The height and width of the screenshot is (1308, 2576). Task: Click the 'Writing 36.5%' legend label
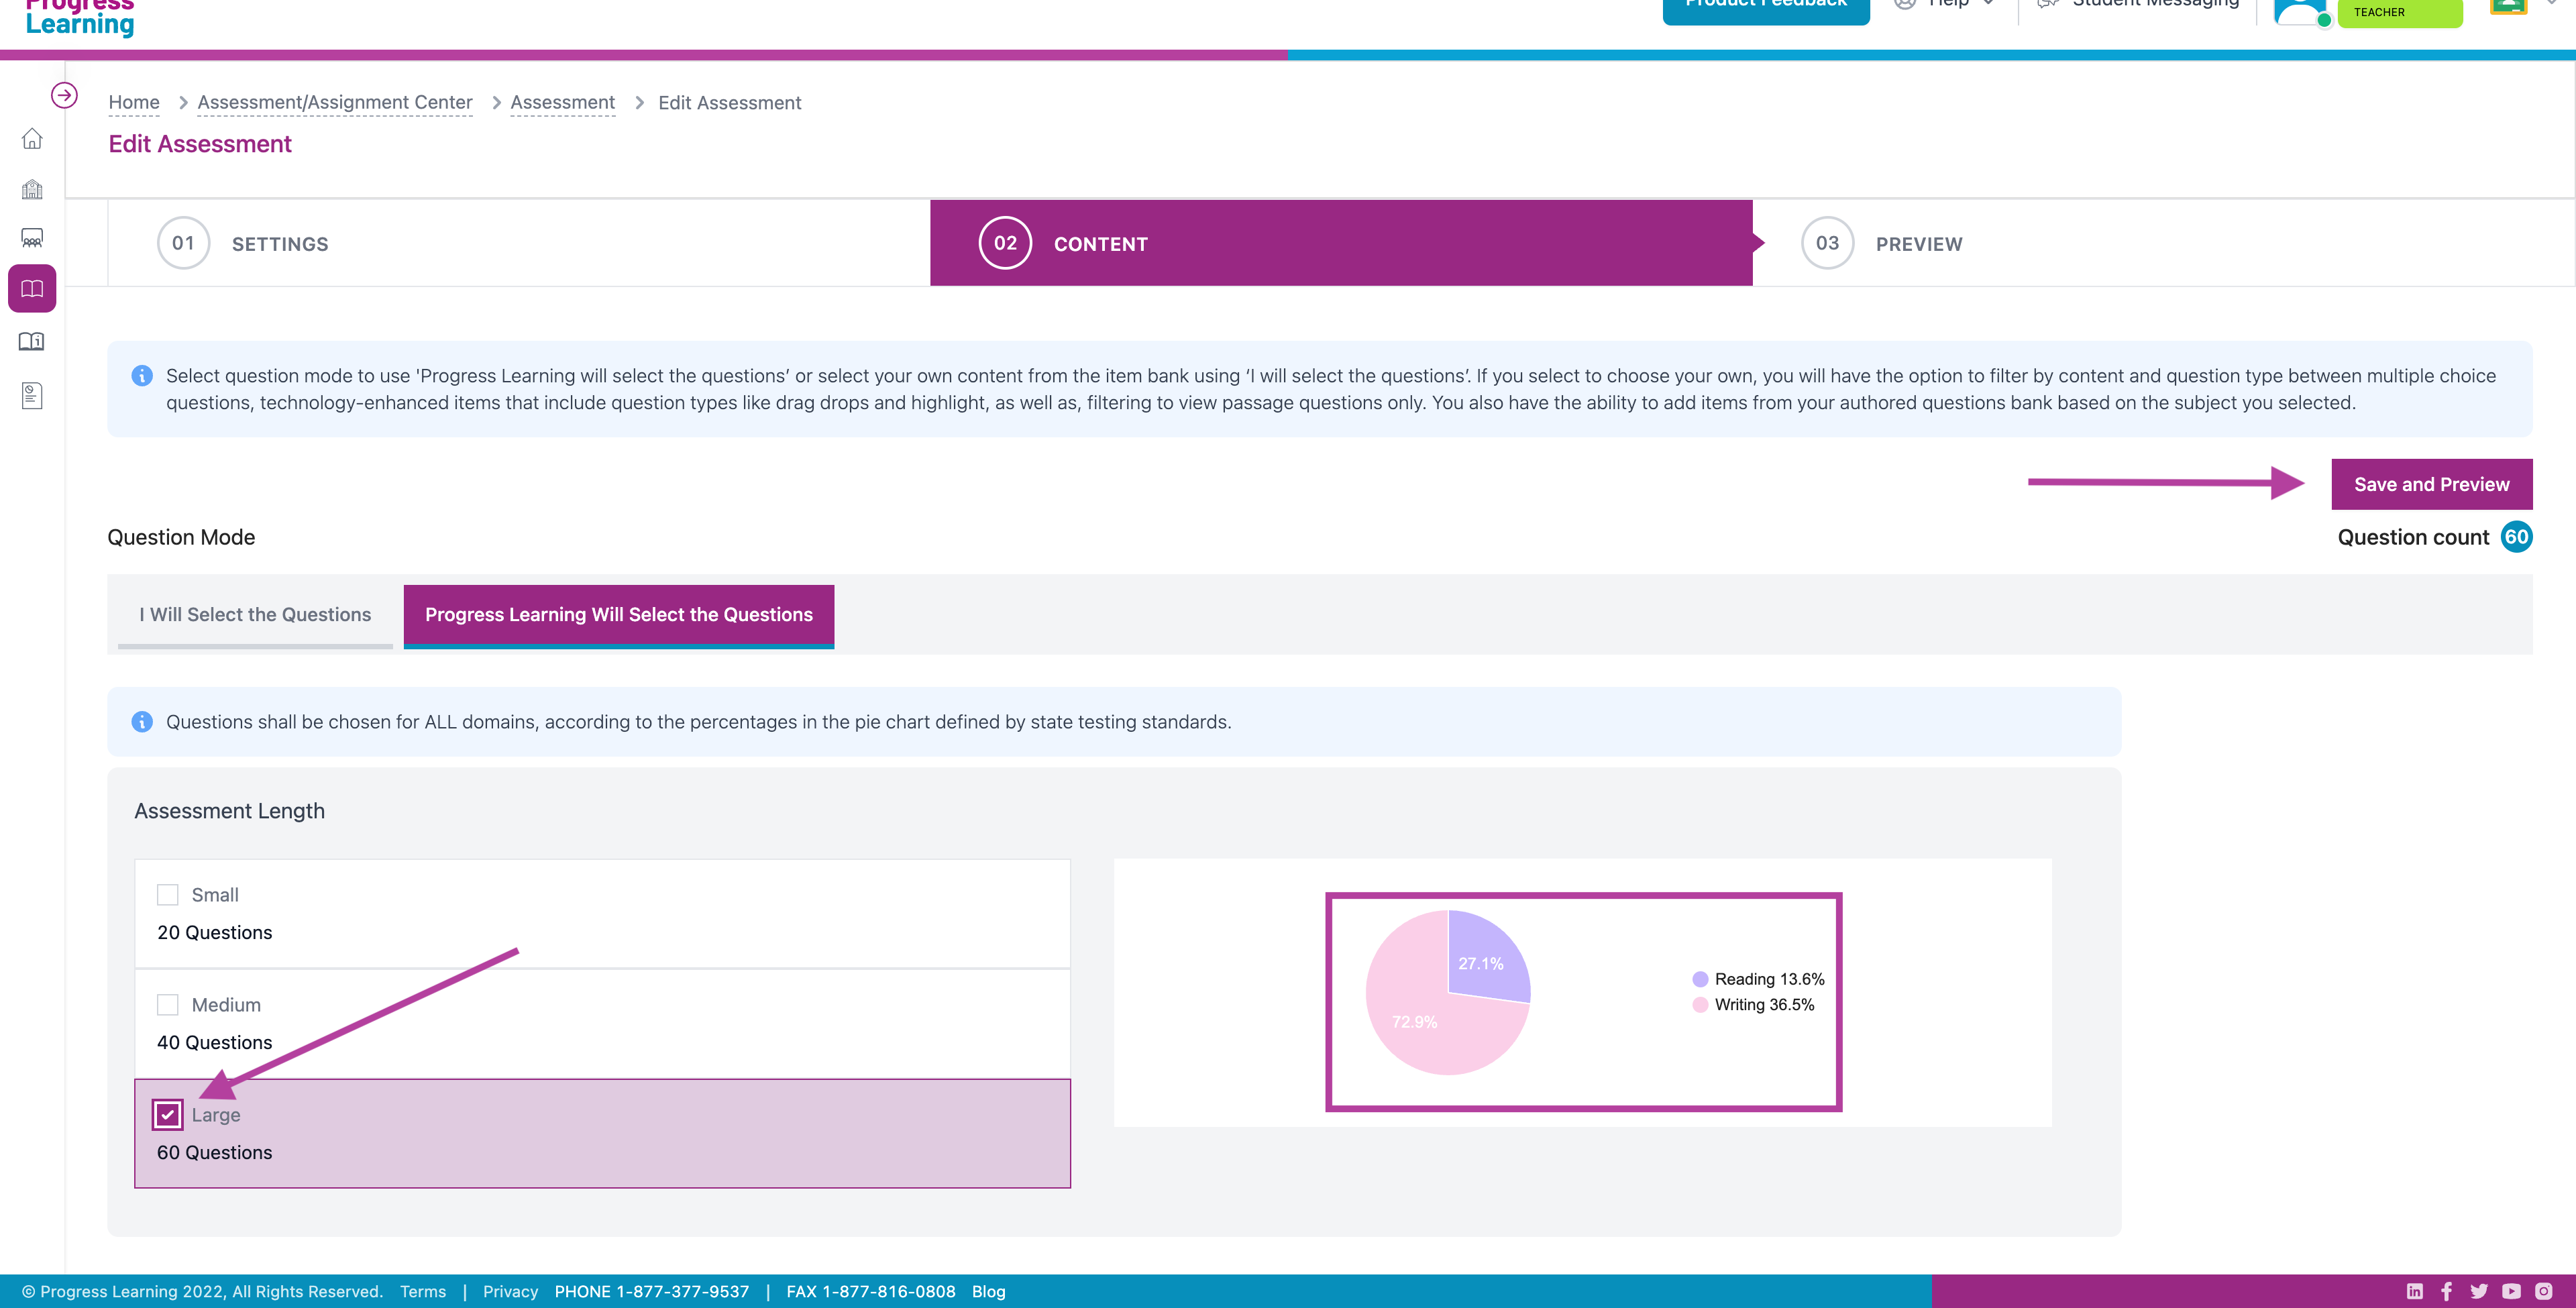point(1765,1005)
